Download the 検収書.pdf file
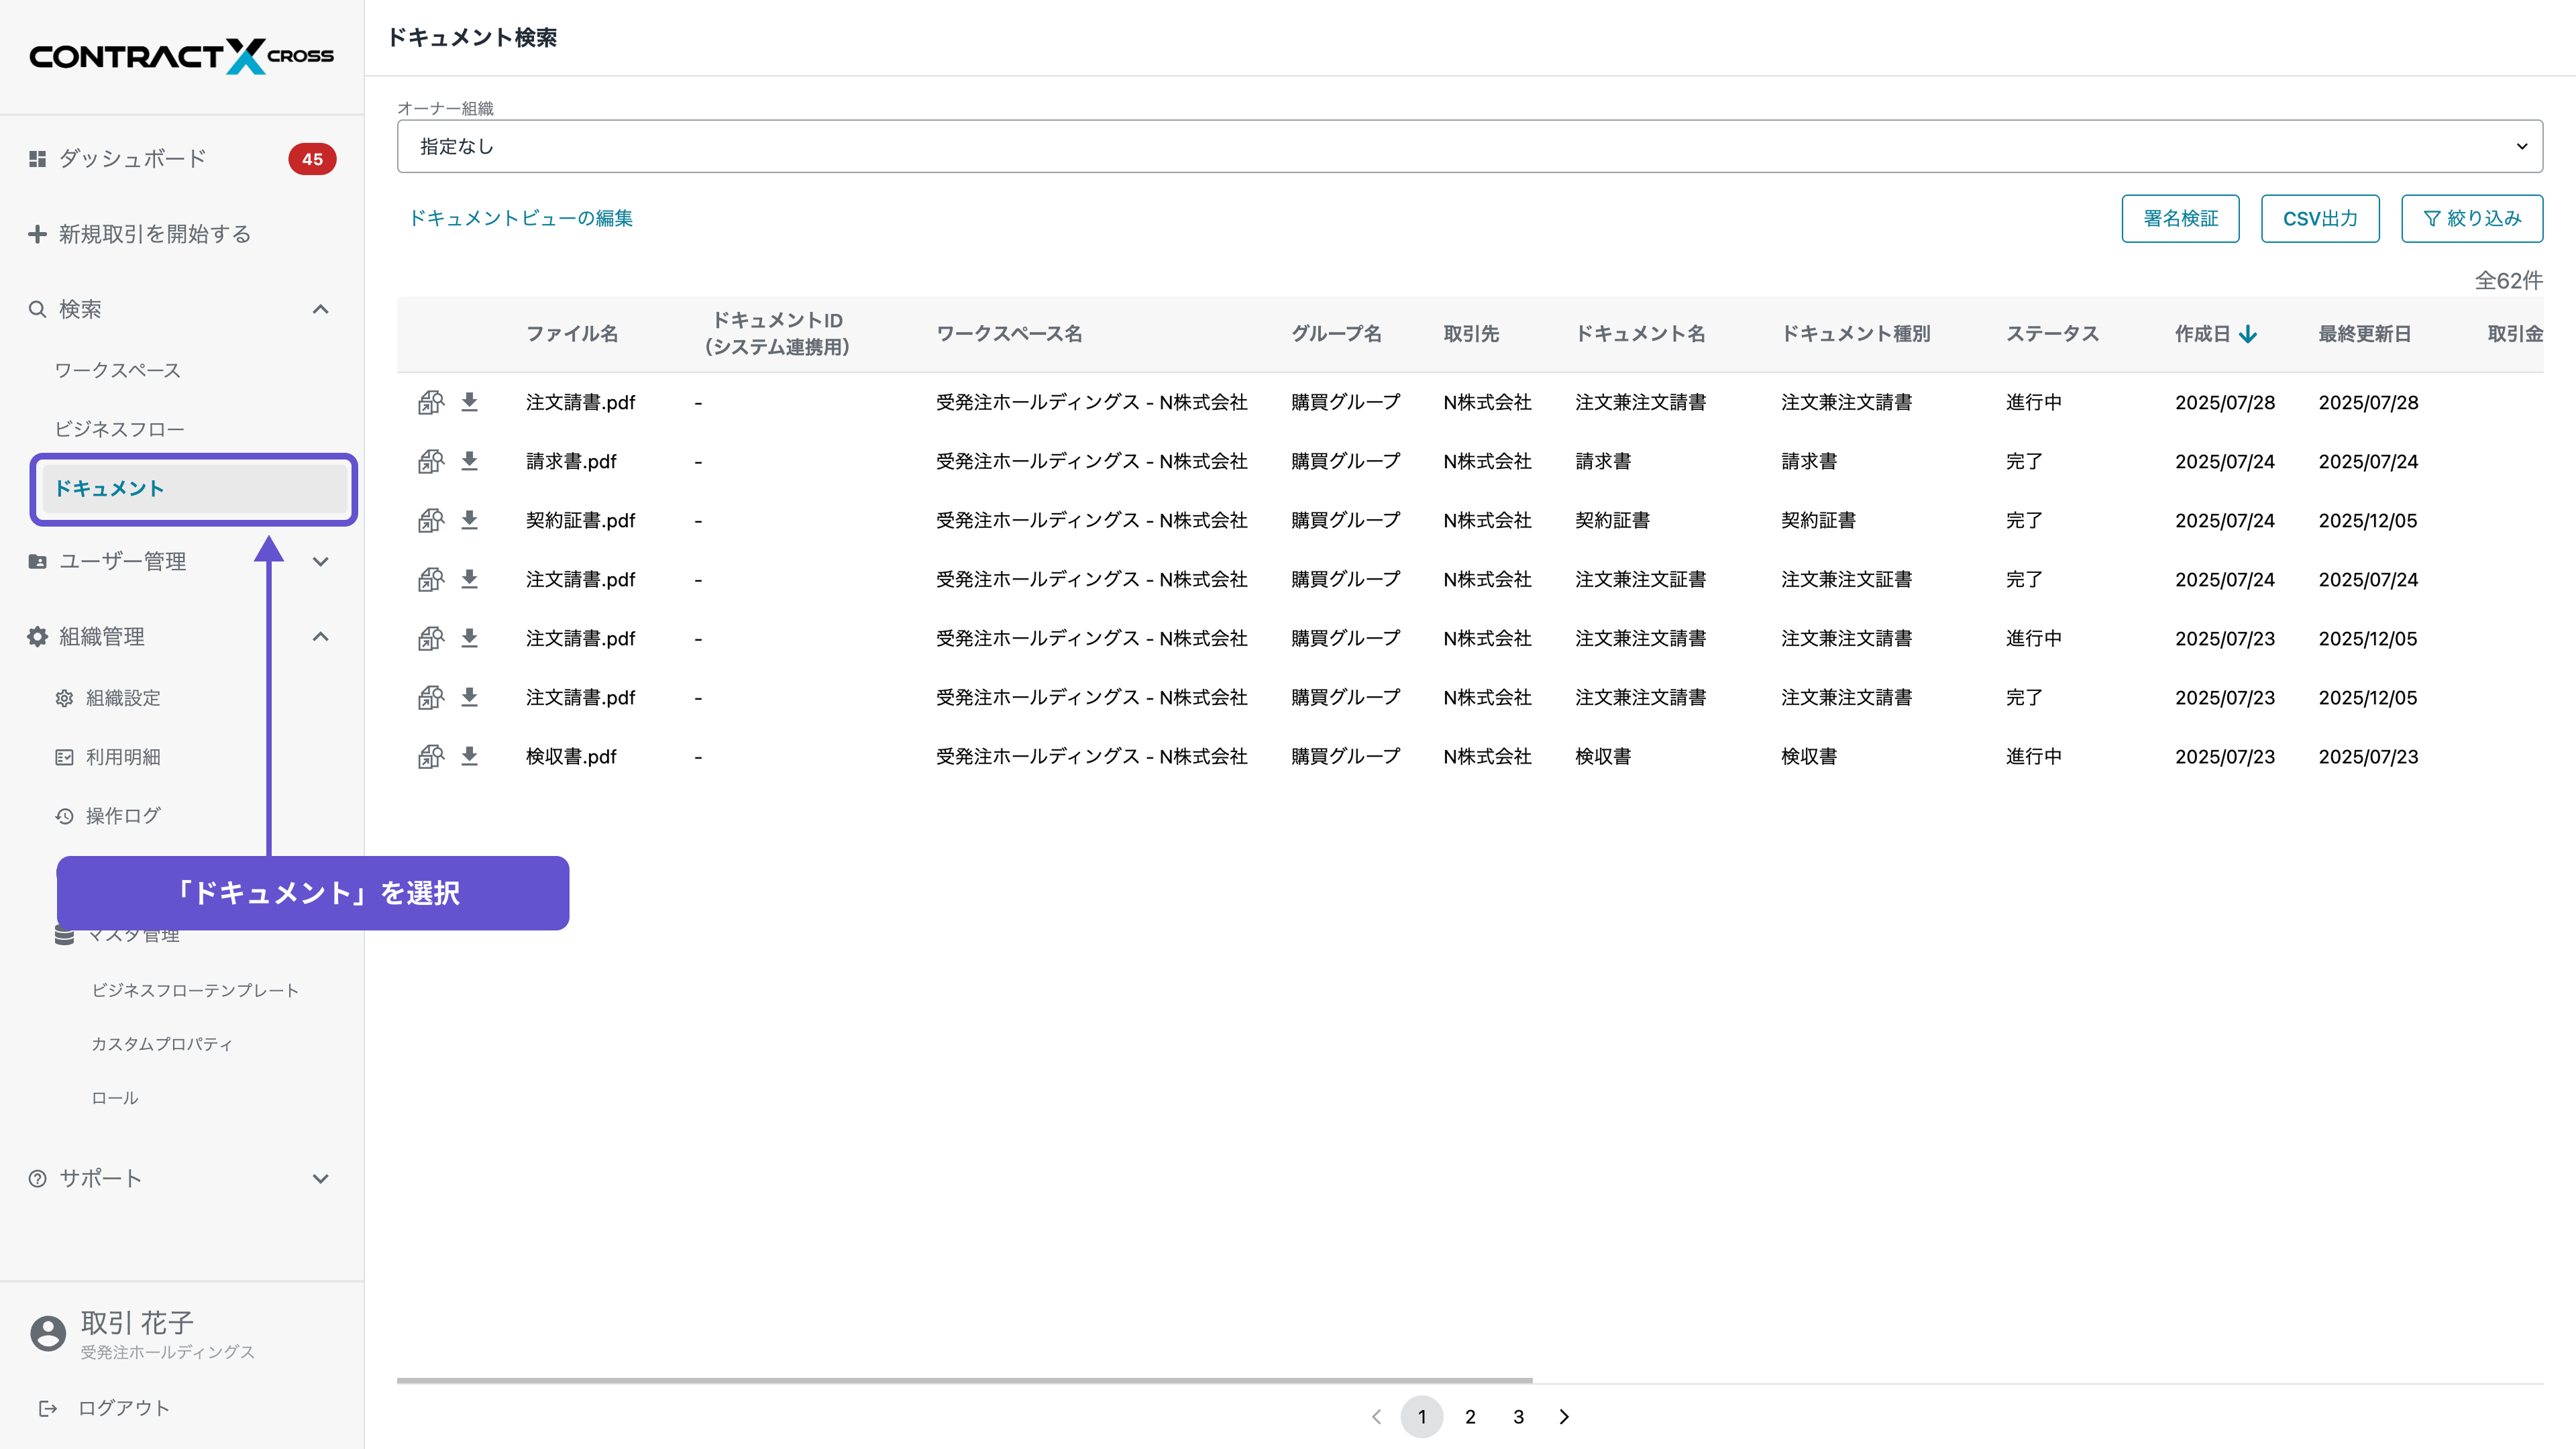This screenshot has width=2576, height=1449. pyautogui.click(x=469, y=756)
